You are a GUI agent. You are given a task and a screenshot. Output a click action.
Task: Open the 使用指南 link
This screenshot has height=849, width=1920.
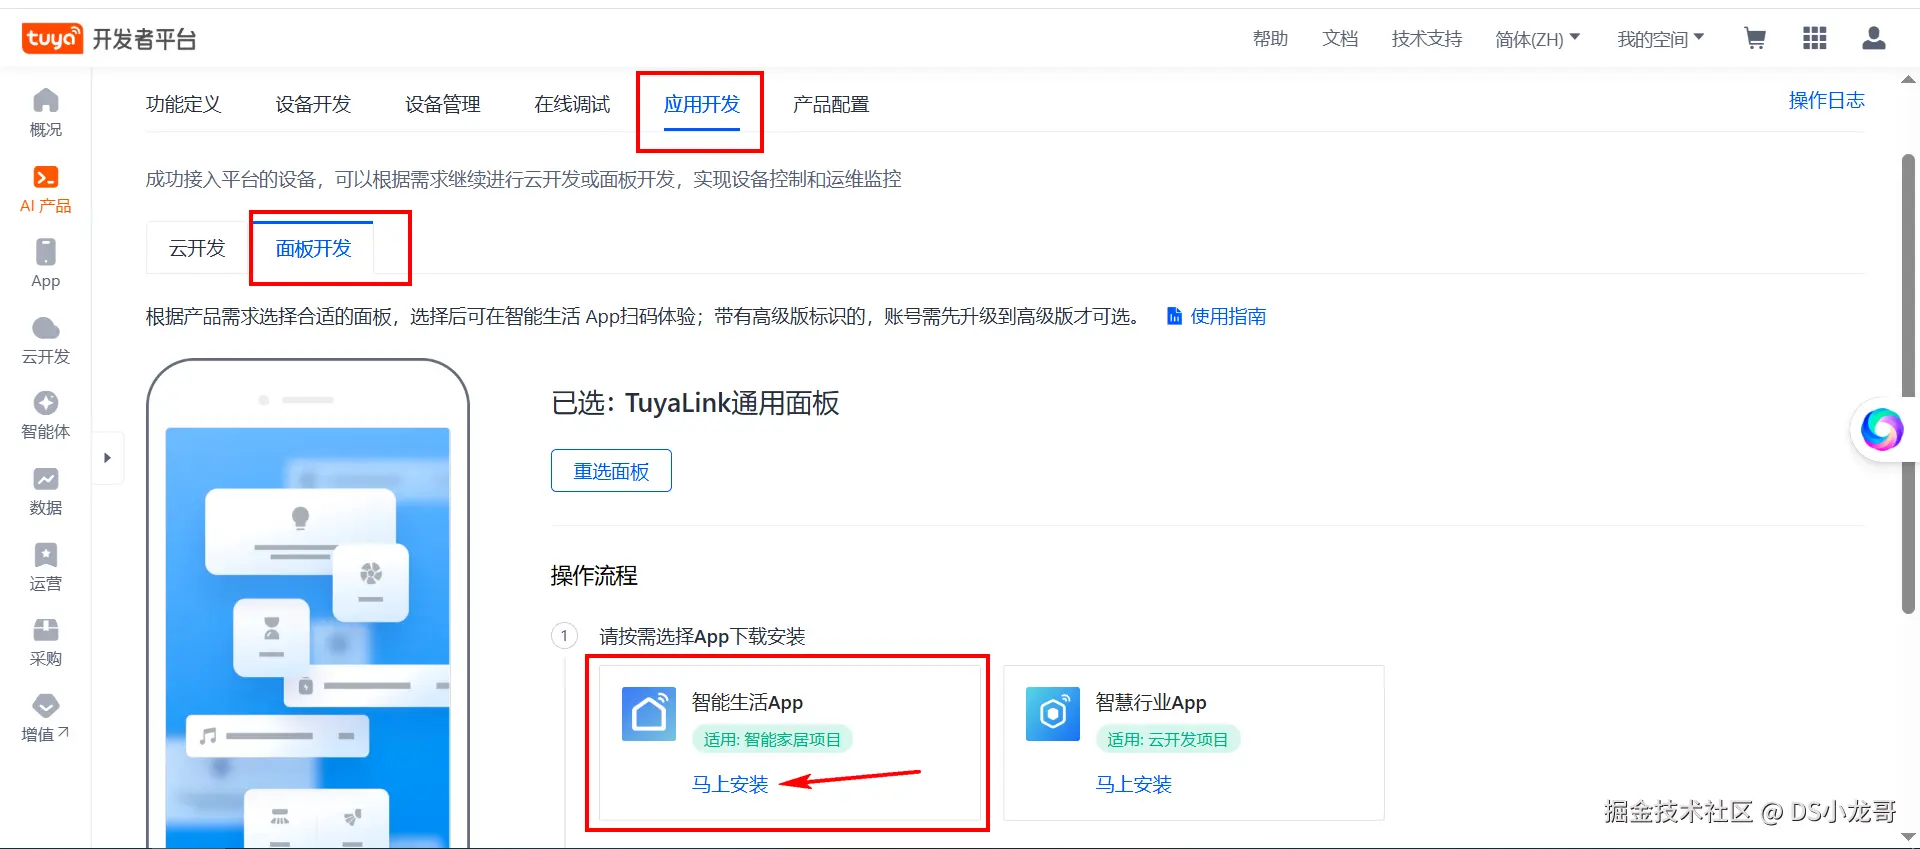point(1217,317)
